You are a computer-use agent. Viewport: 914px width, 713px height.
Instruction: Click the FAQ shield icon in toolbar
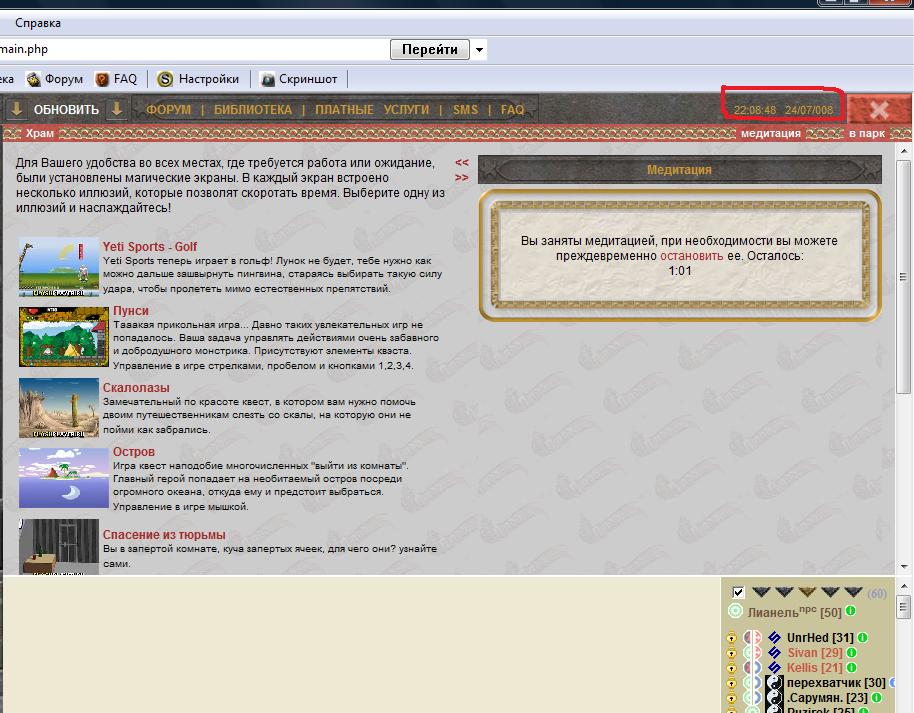click(103, 79)
